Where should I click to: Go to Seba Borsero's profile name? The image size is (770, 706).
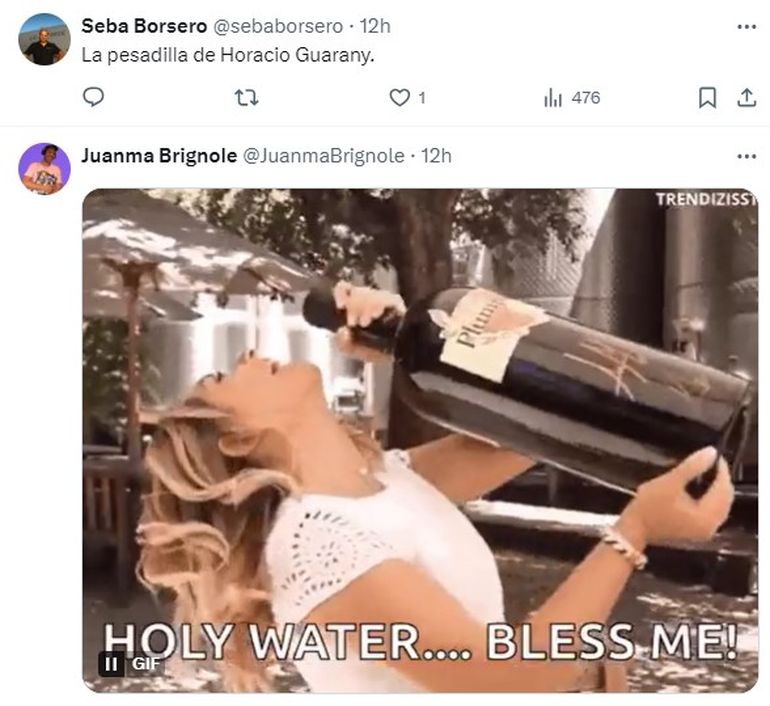143,26
